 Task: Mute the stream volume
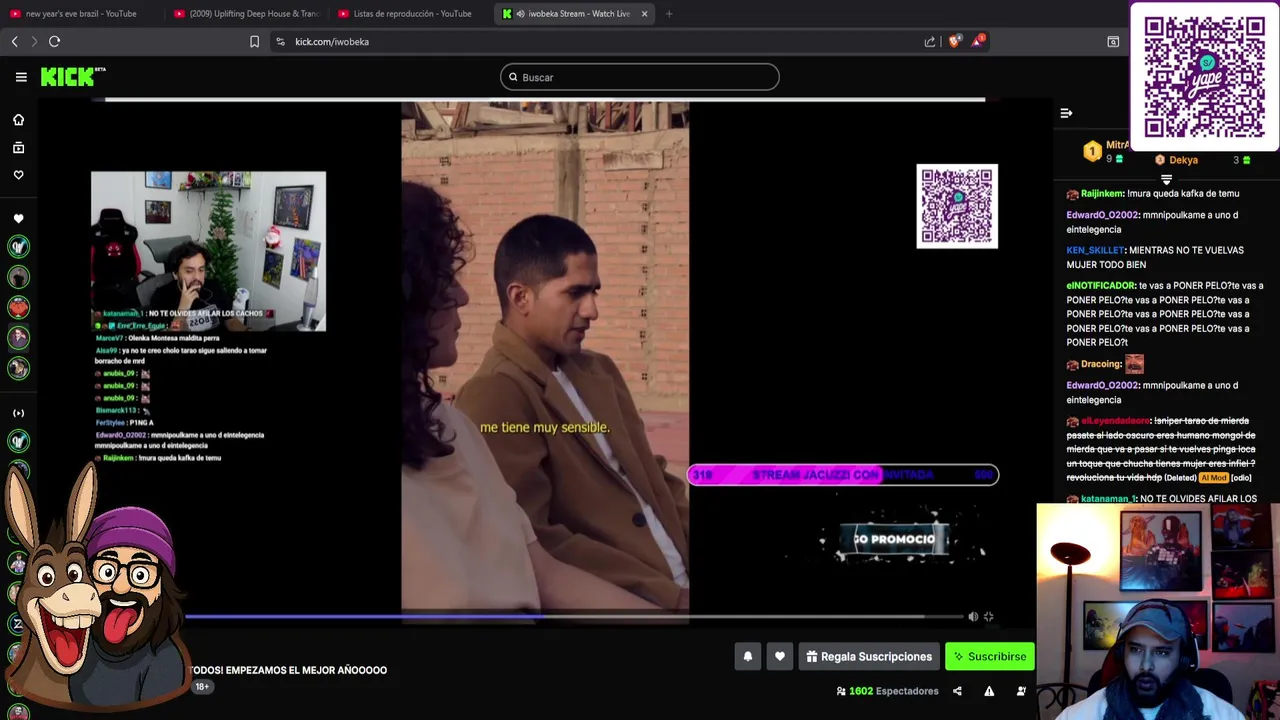click(973, 617)
